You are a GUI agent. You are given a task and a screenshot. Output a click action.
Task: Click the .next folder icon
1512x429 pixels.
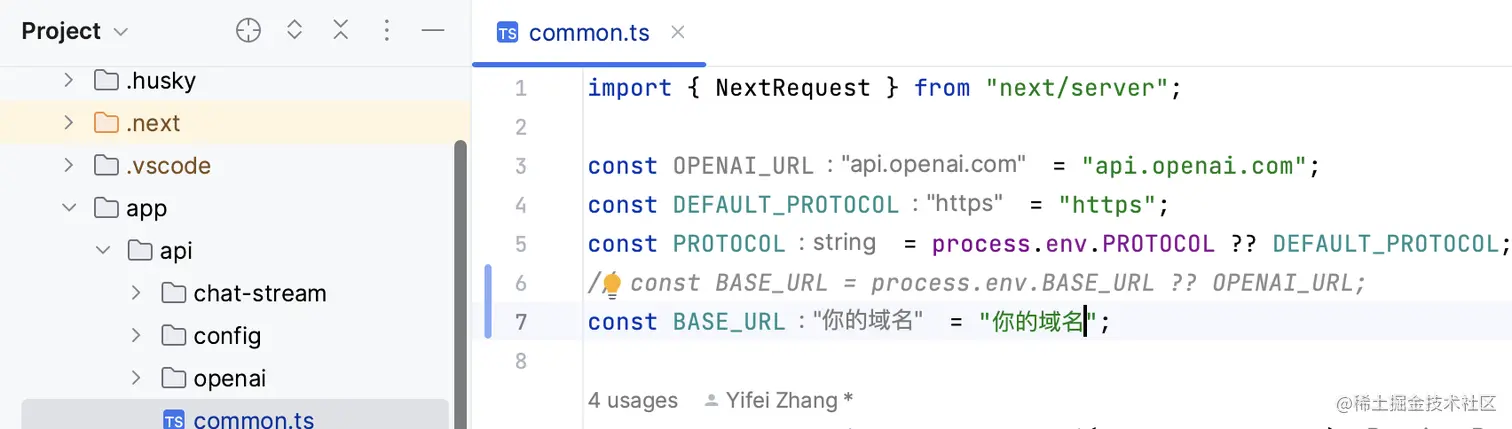(106, 123)
